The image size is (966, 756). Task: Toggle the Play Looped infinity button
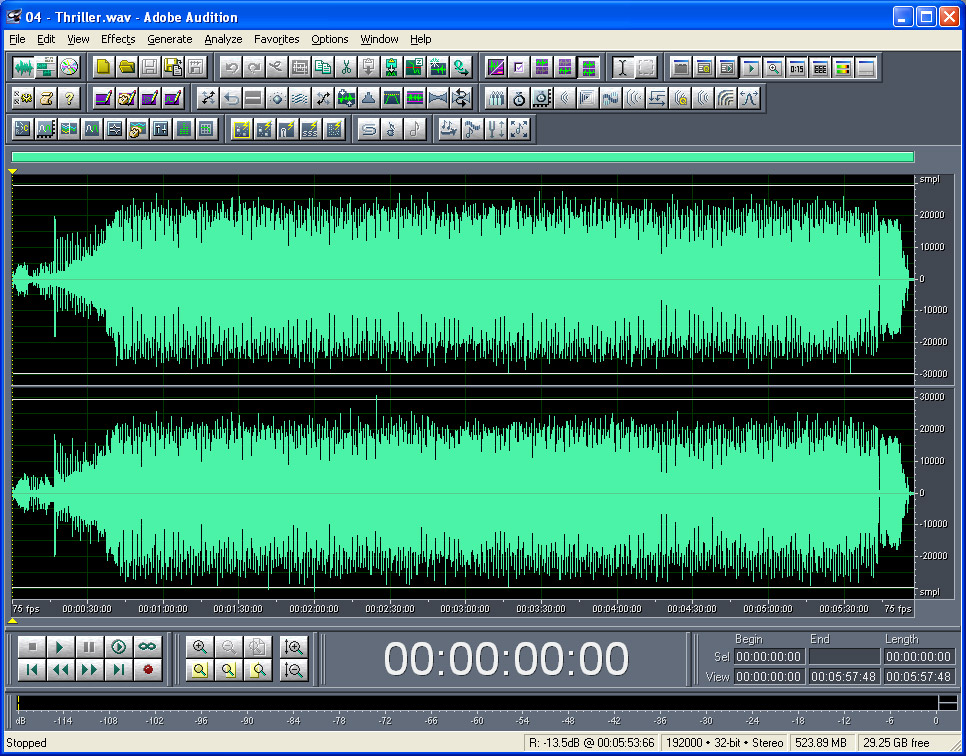click(148, 647)
